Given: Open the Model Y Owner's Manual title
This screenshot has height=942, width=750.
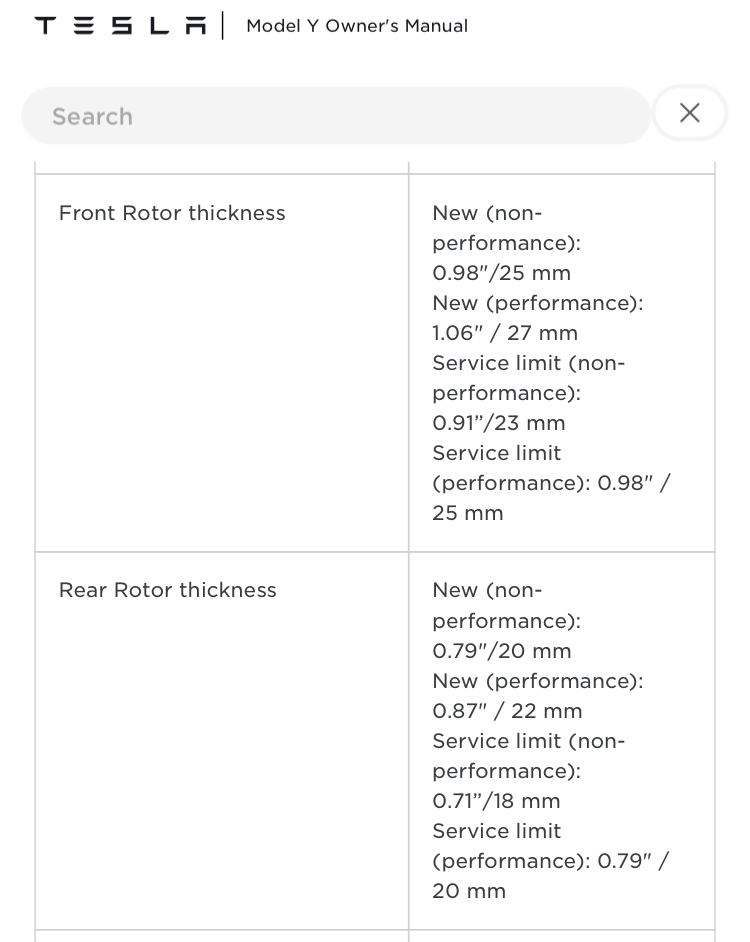Looking at the screenshot, I should click(357, 26).
